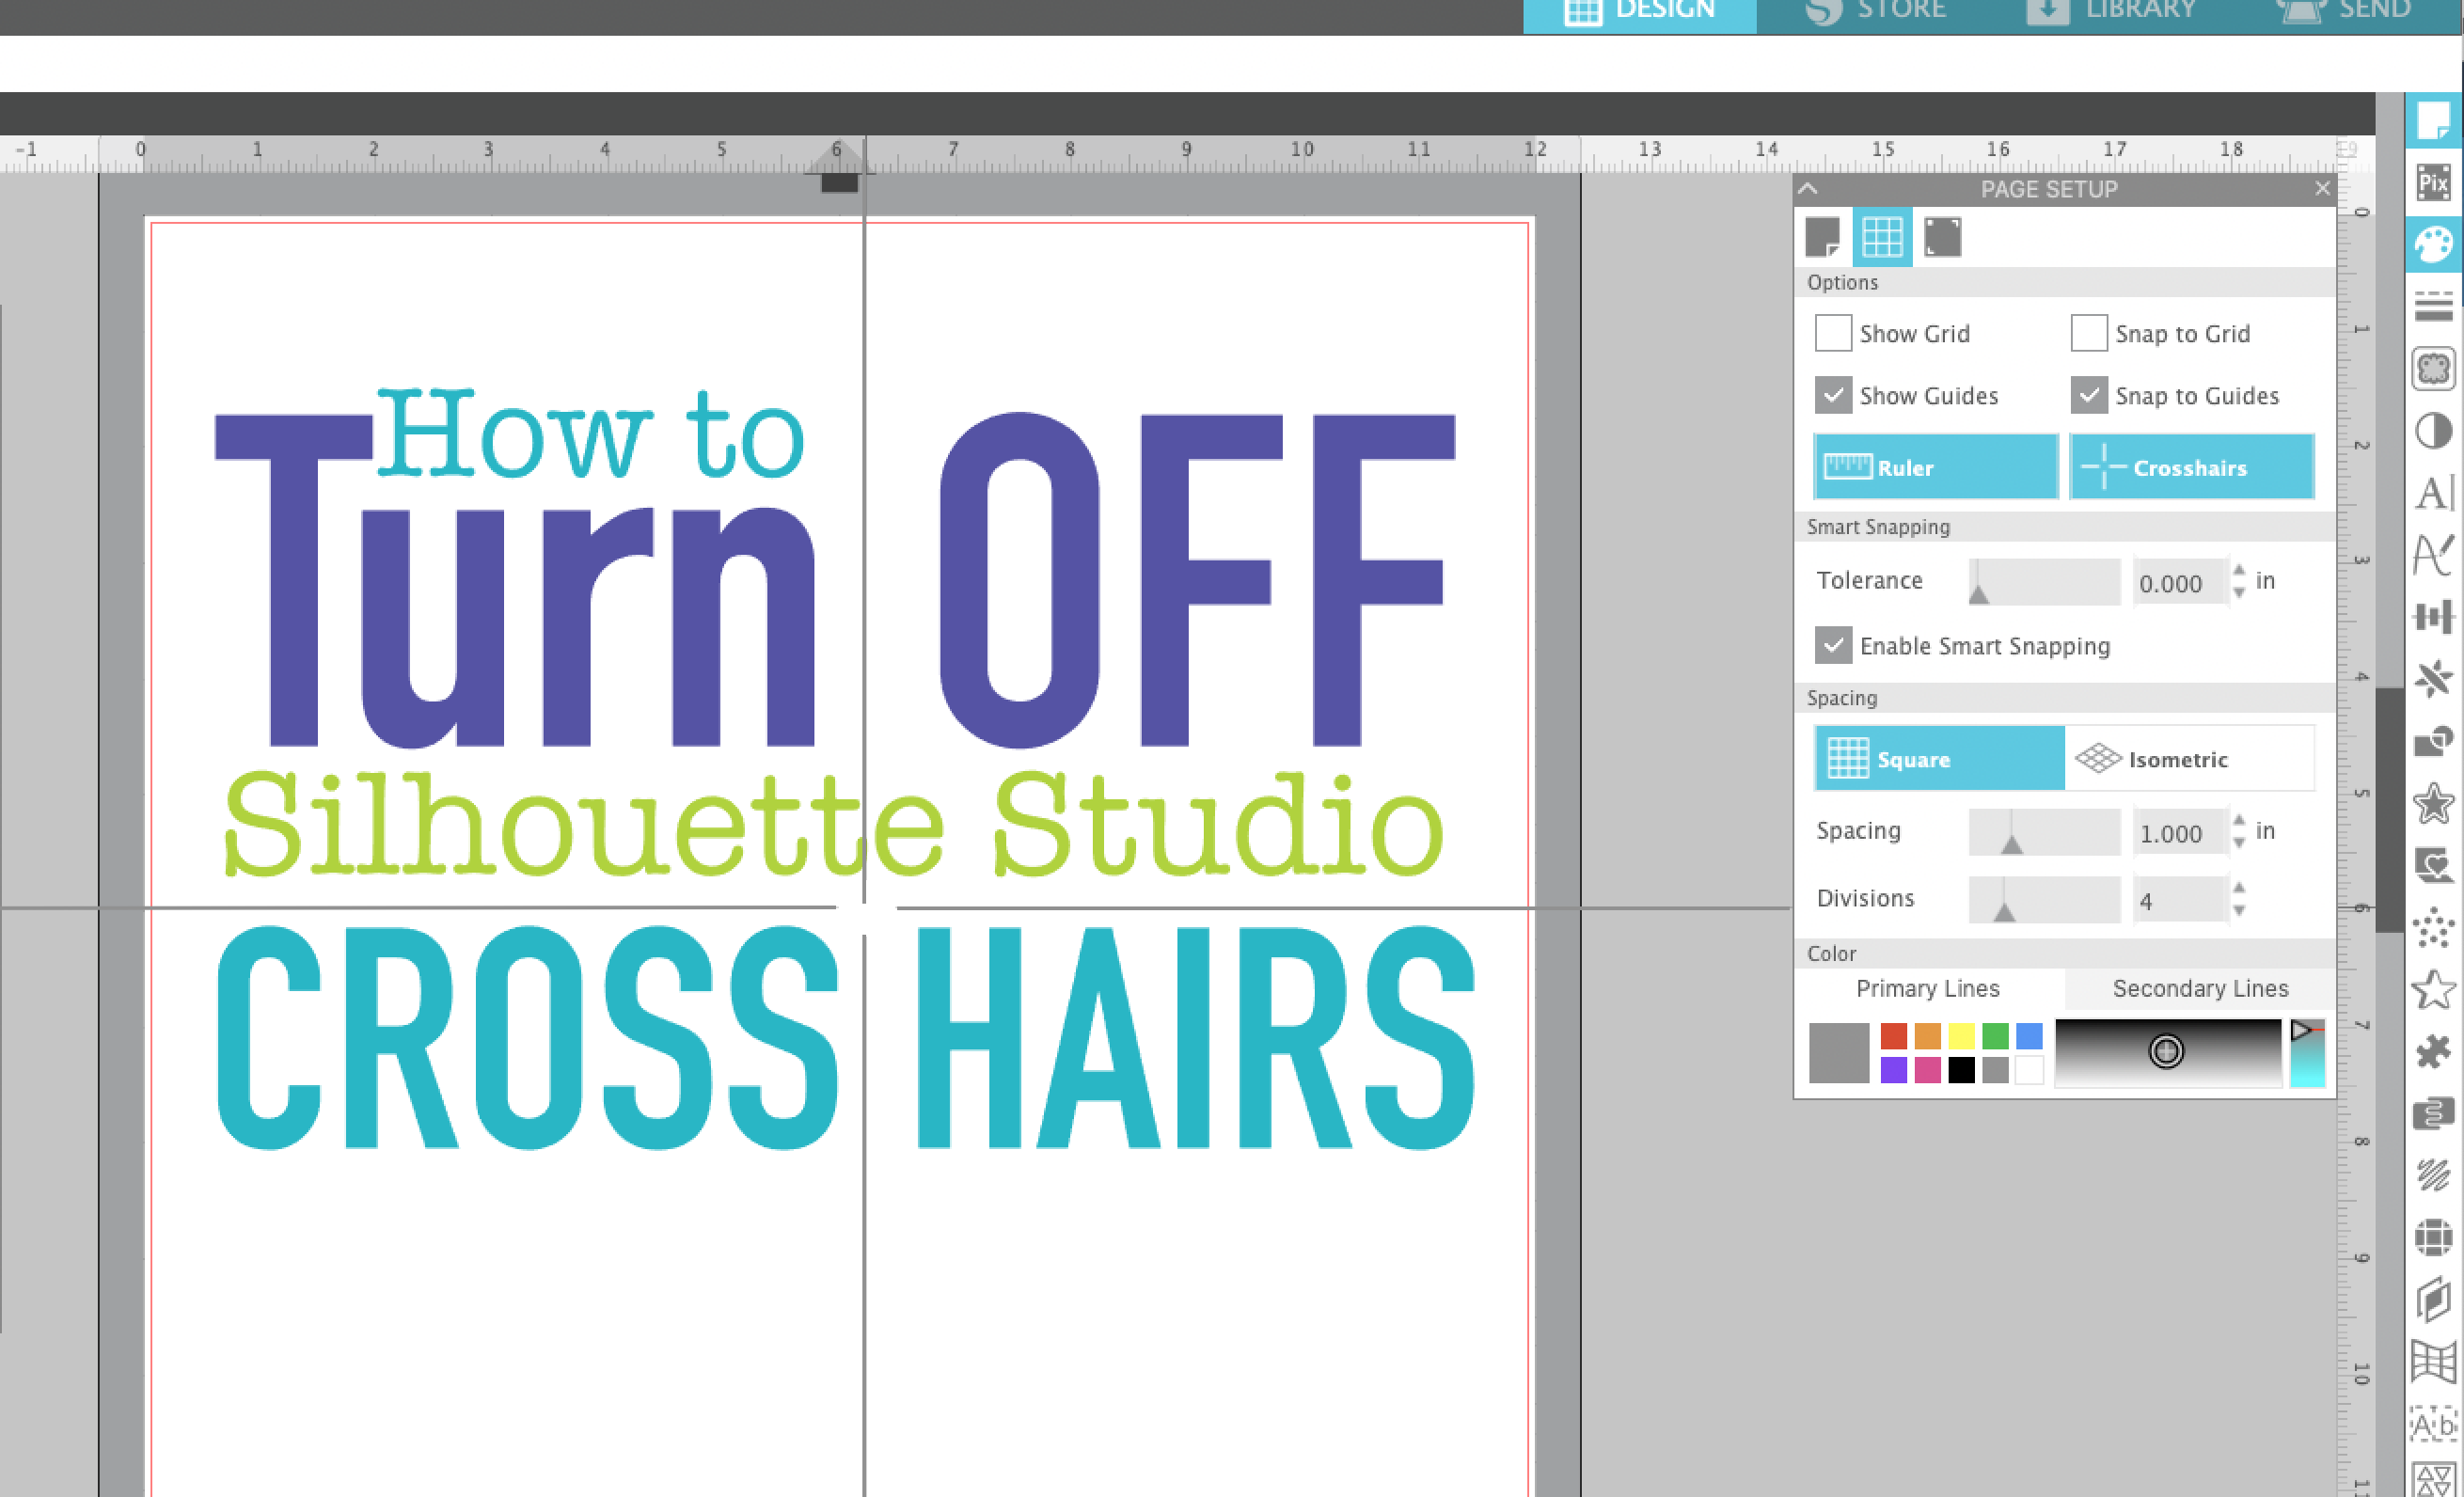The height and width of the screenshot is (1497, 2464).
Task: Open the PixScan panel
Action: 2434,183
